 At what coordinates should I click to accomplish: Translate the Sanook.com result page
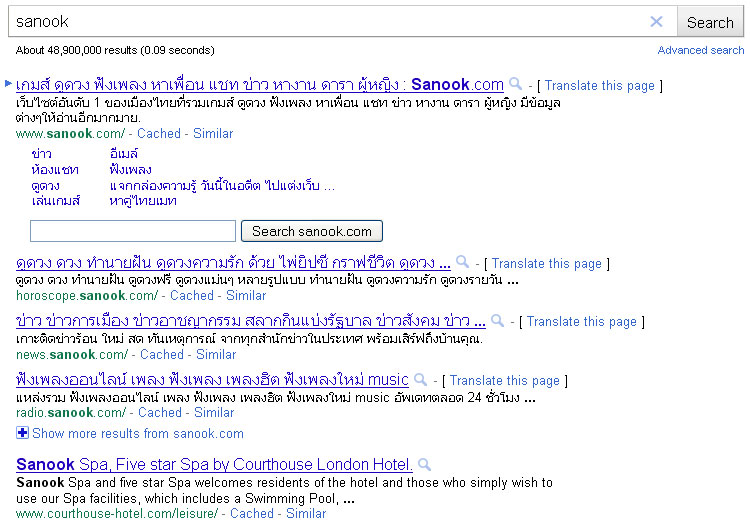pos(599,86)
